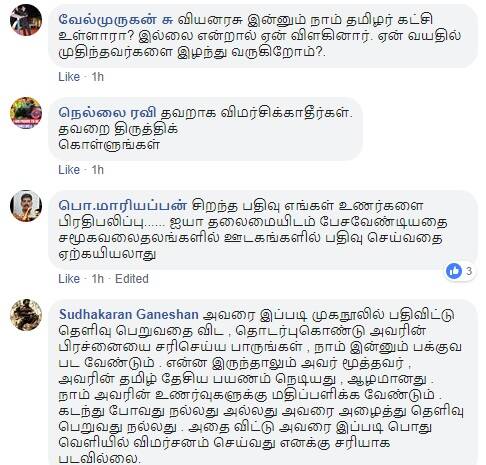
Task: Open Sudhakaran Ganeshan name link
Action: click(x=129, y=314)
